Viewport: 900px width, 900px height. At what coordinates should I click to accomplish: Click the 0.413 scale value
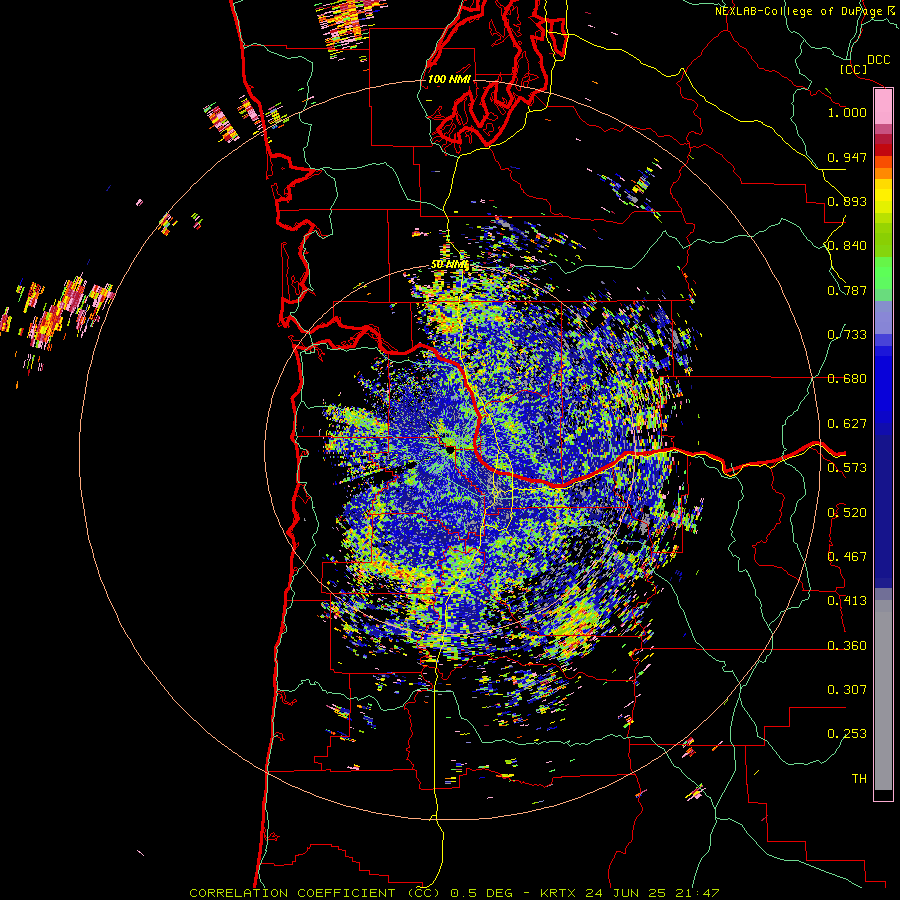[x=847, y=601]
